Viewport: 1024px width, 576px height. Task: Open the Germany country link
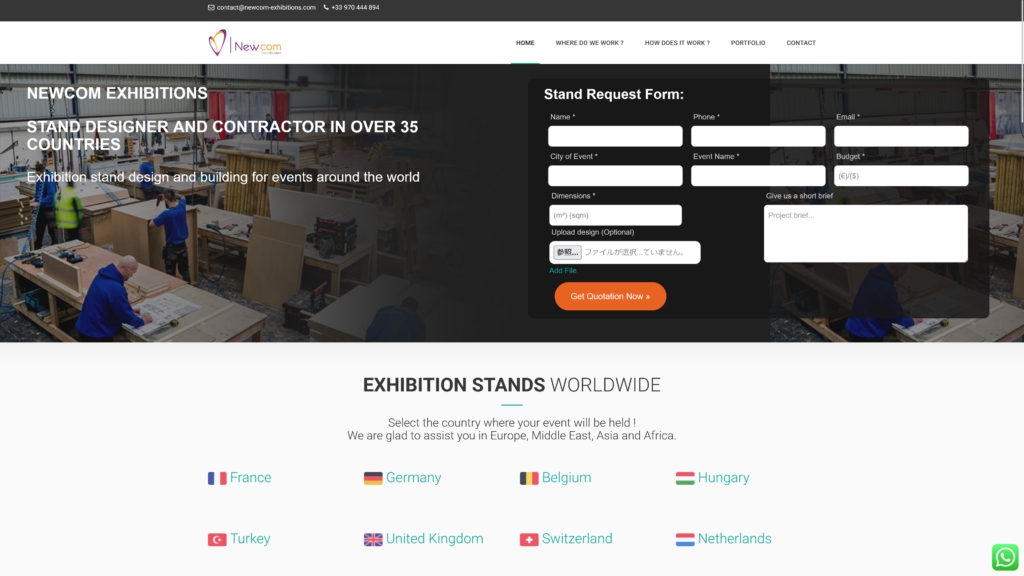click(x=413, y=477)
